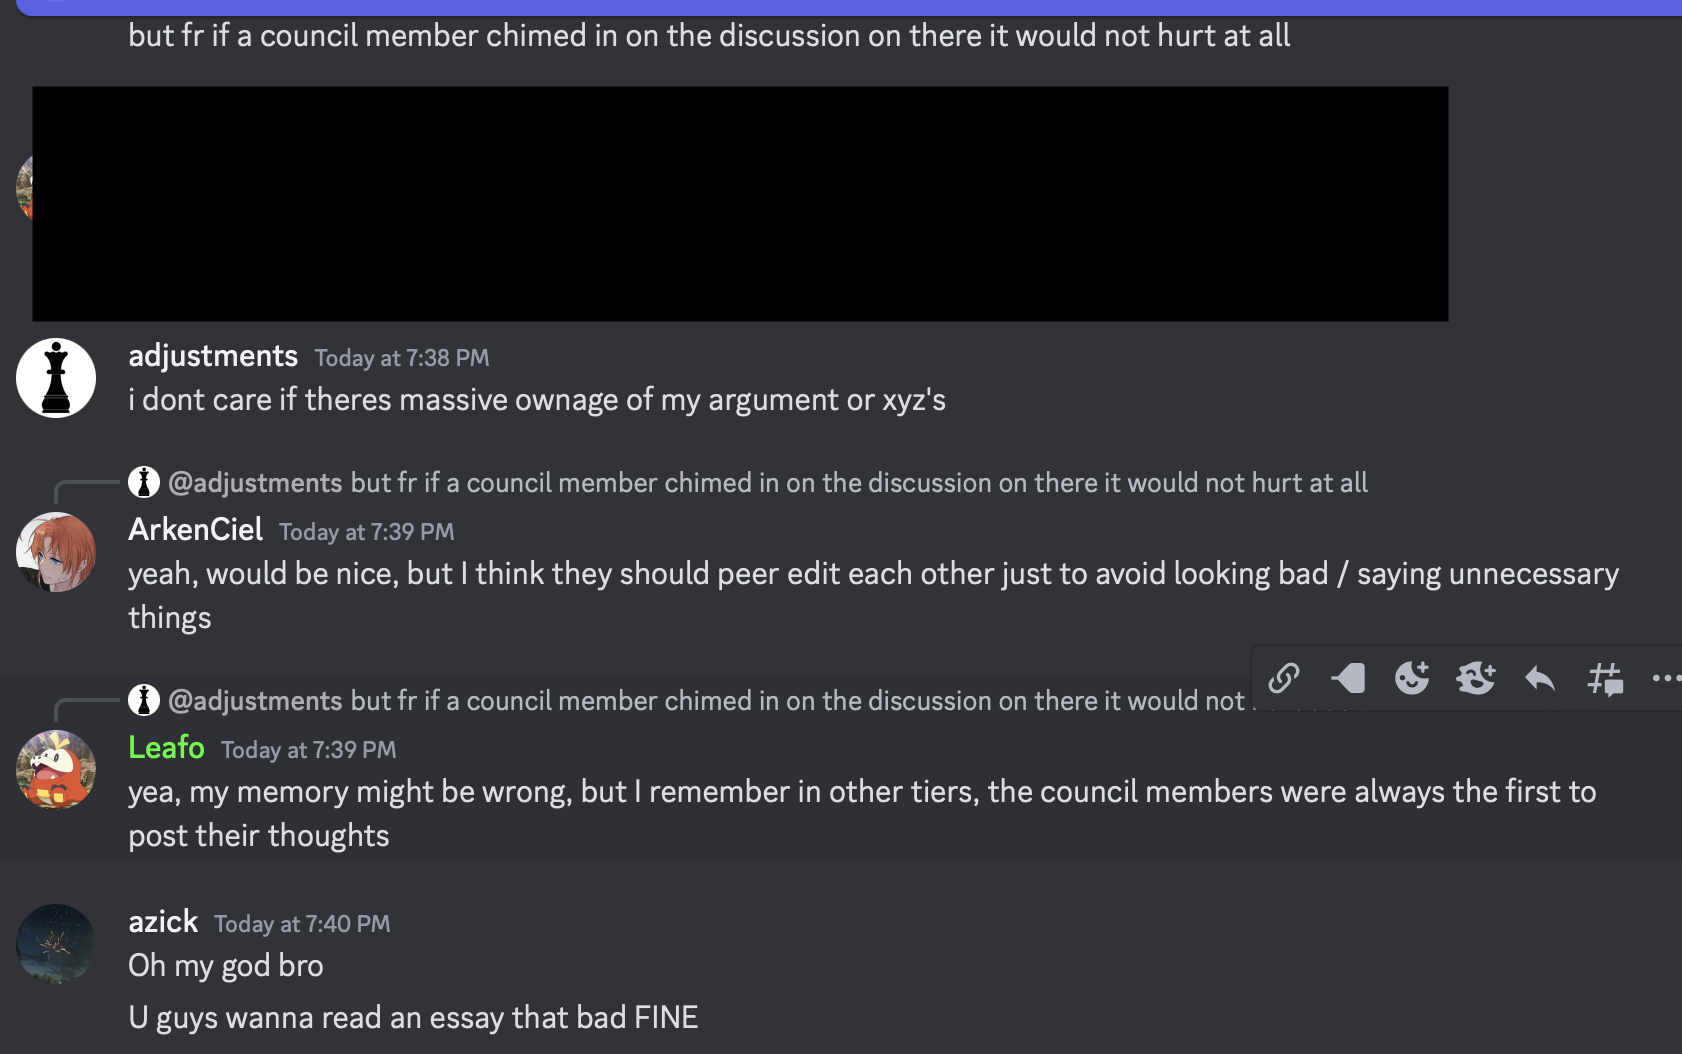Screen dimensions: 1682x1054
Task: Click Leafo's avatar picture
Action: [56, 770]
